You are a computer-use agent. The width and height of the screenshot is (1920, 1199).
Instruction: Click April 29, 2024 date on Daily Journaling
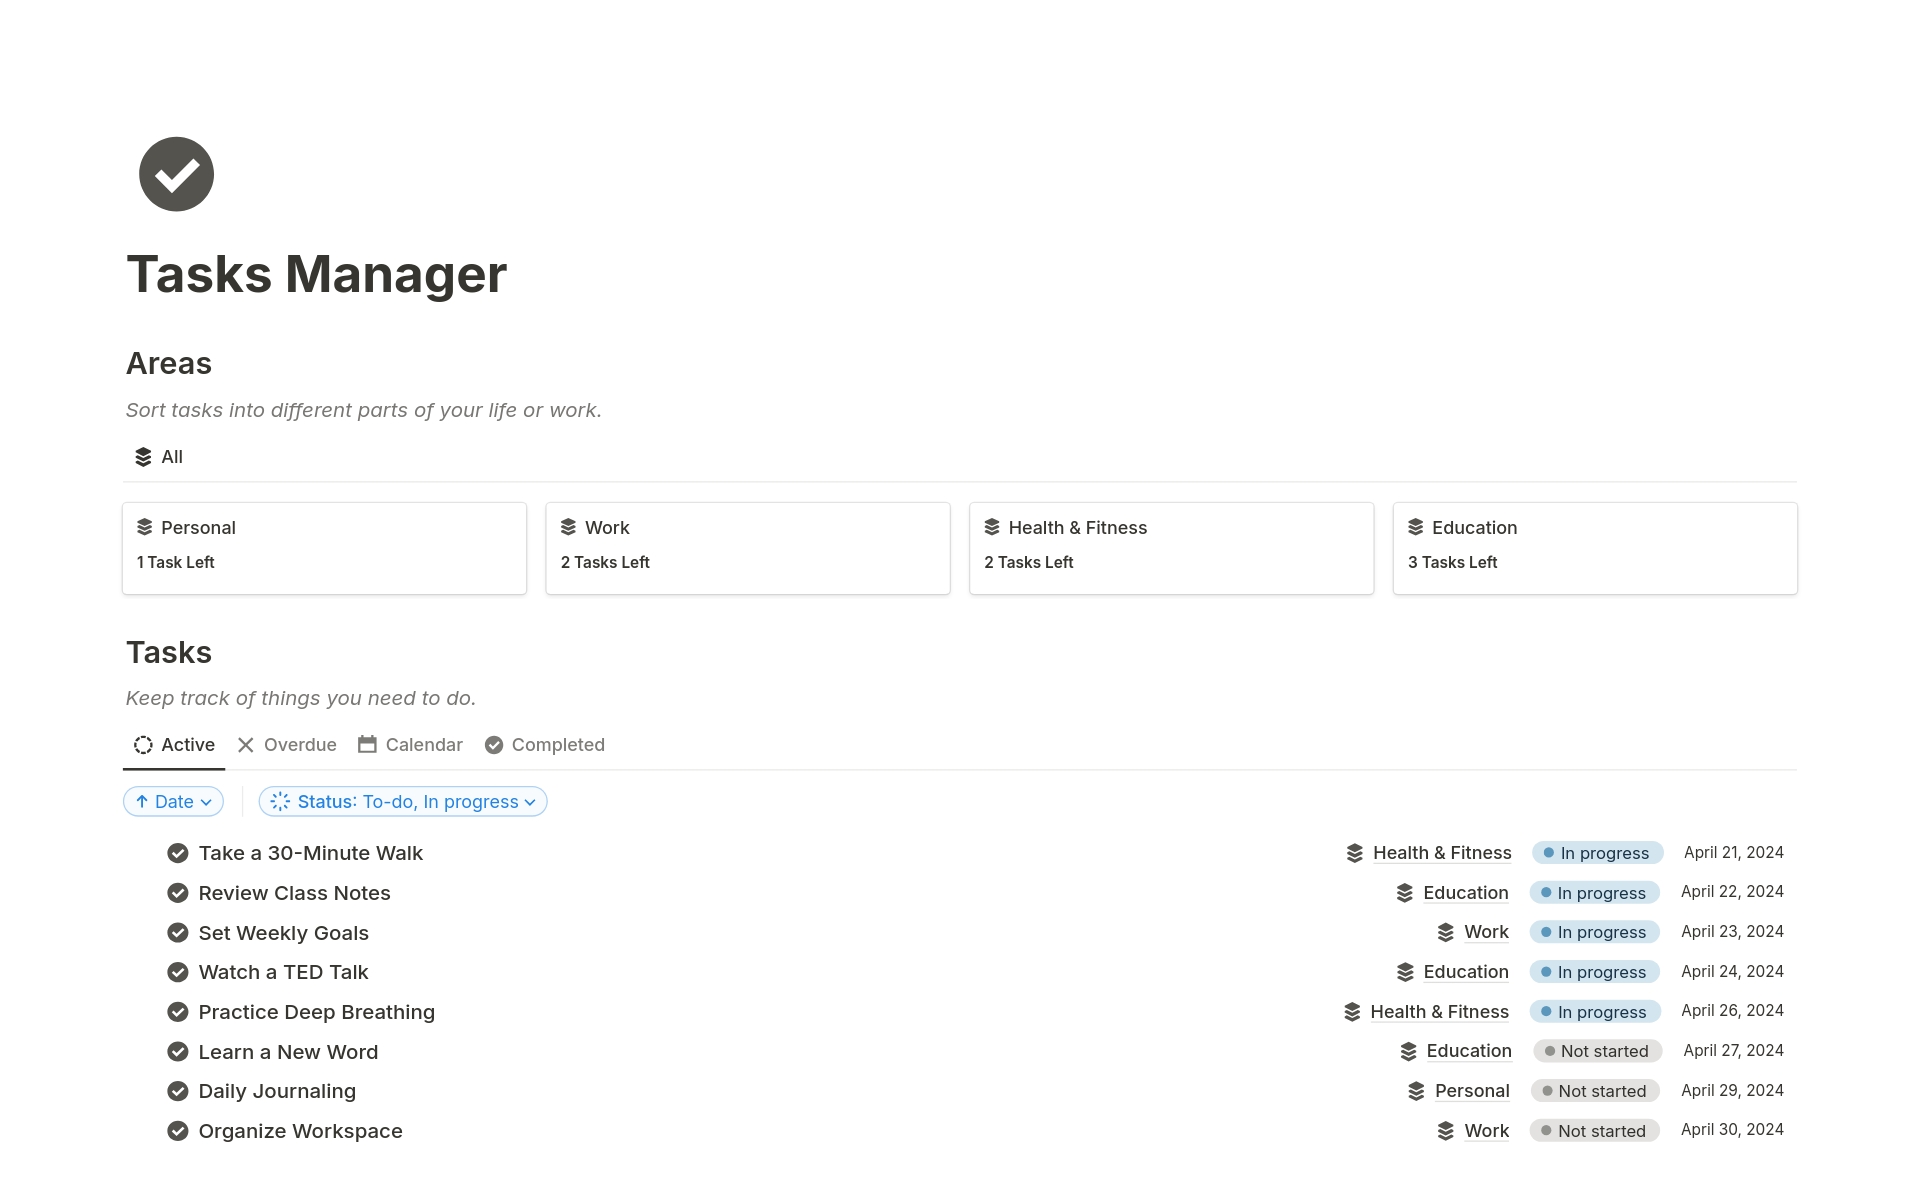(x=1732, y=1090)
